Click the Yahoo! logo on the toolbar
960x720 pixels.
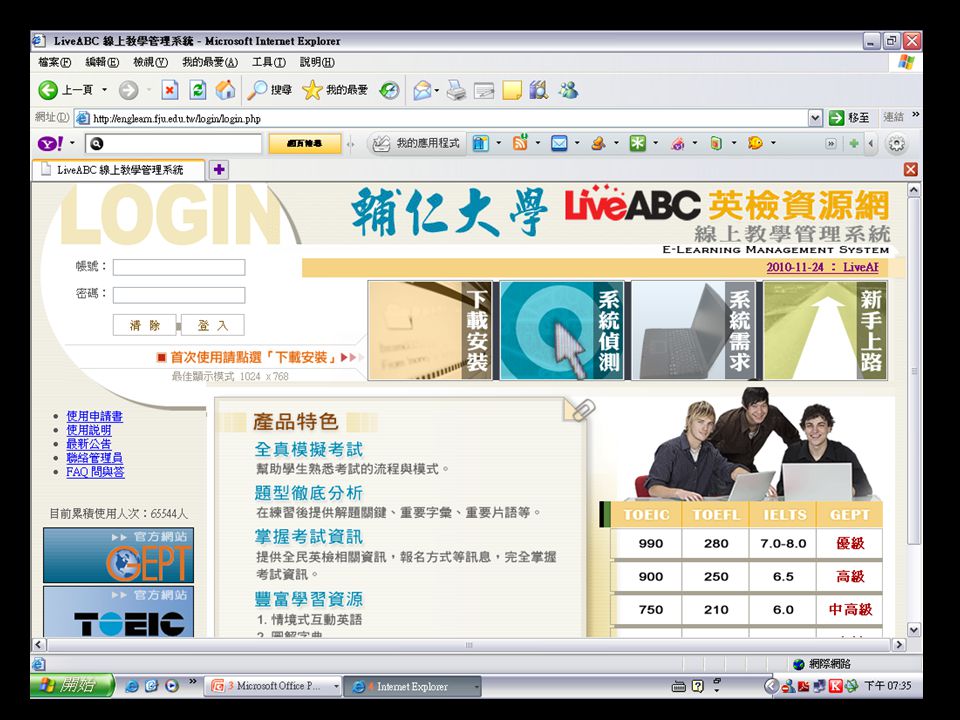tap(51, 143)
